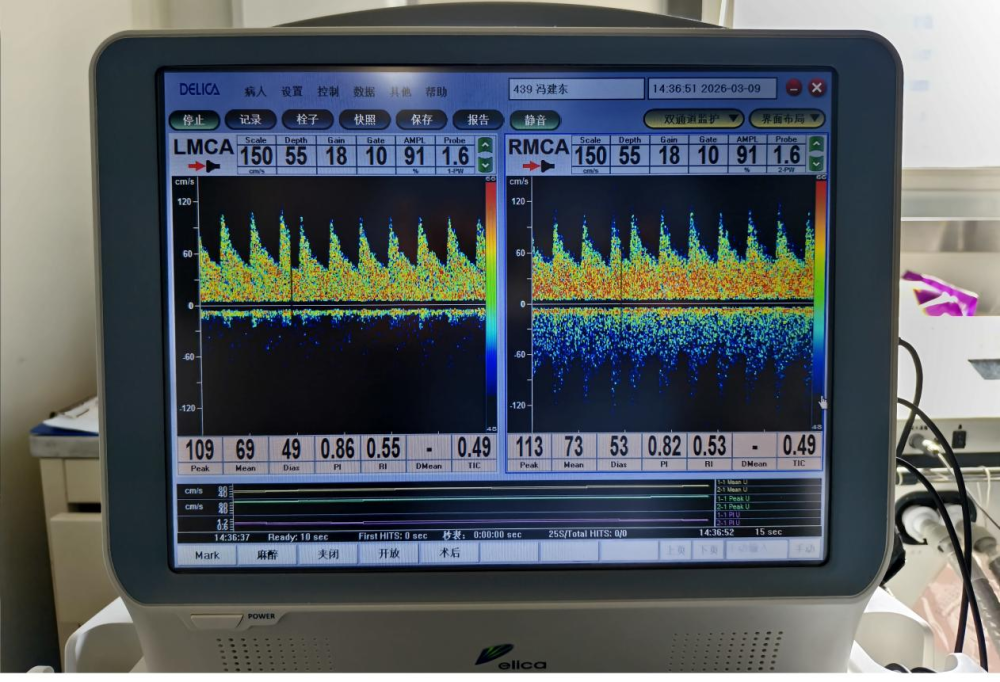Viewport: 1000px width, 682px height.
Task: Click the RMCA color scale bar
Action: tap(821, 303)
